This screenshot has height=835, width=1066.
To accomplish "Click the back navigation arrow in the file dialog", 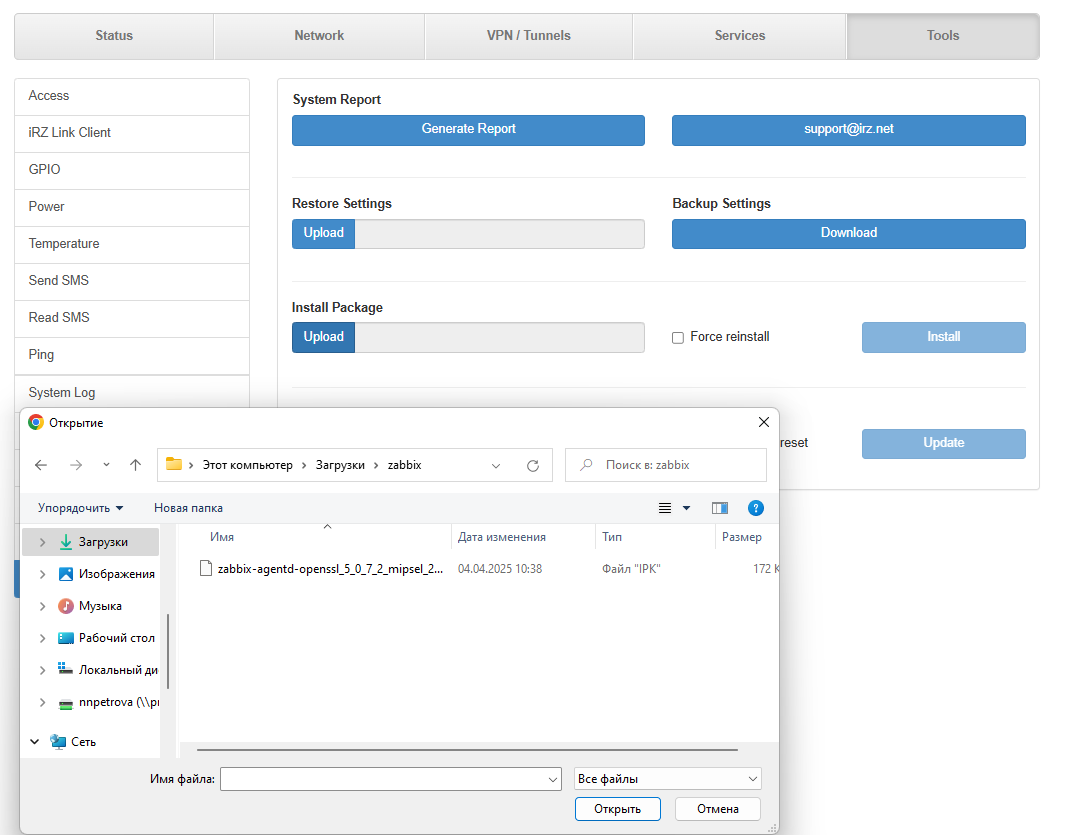I will point(39,464).
